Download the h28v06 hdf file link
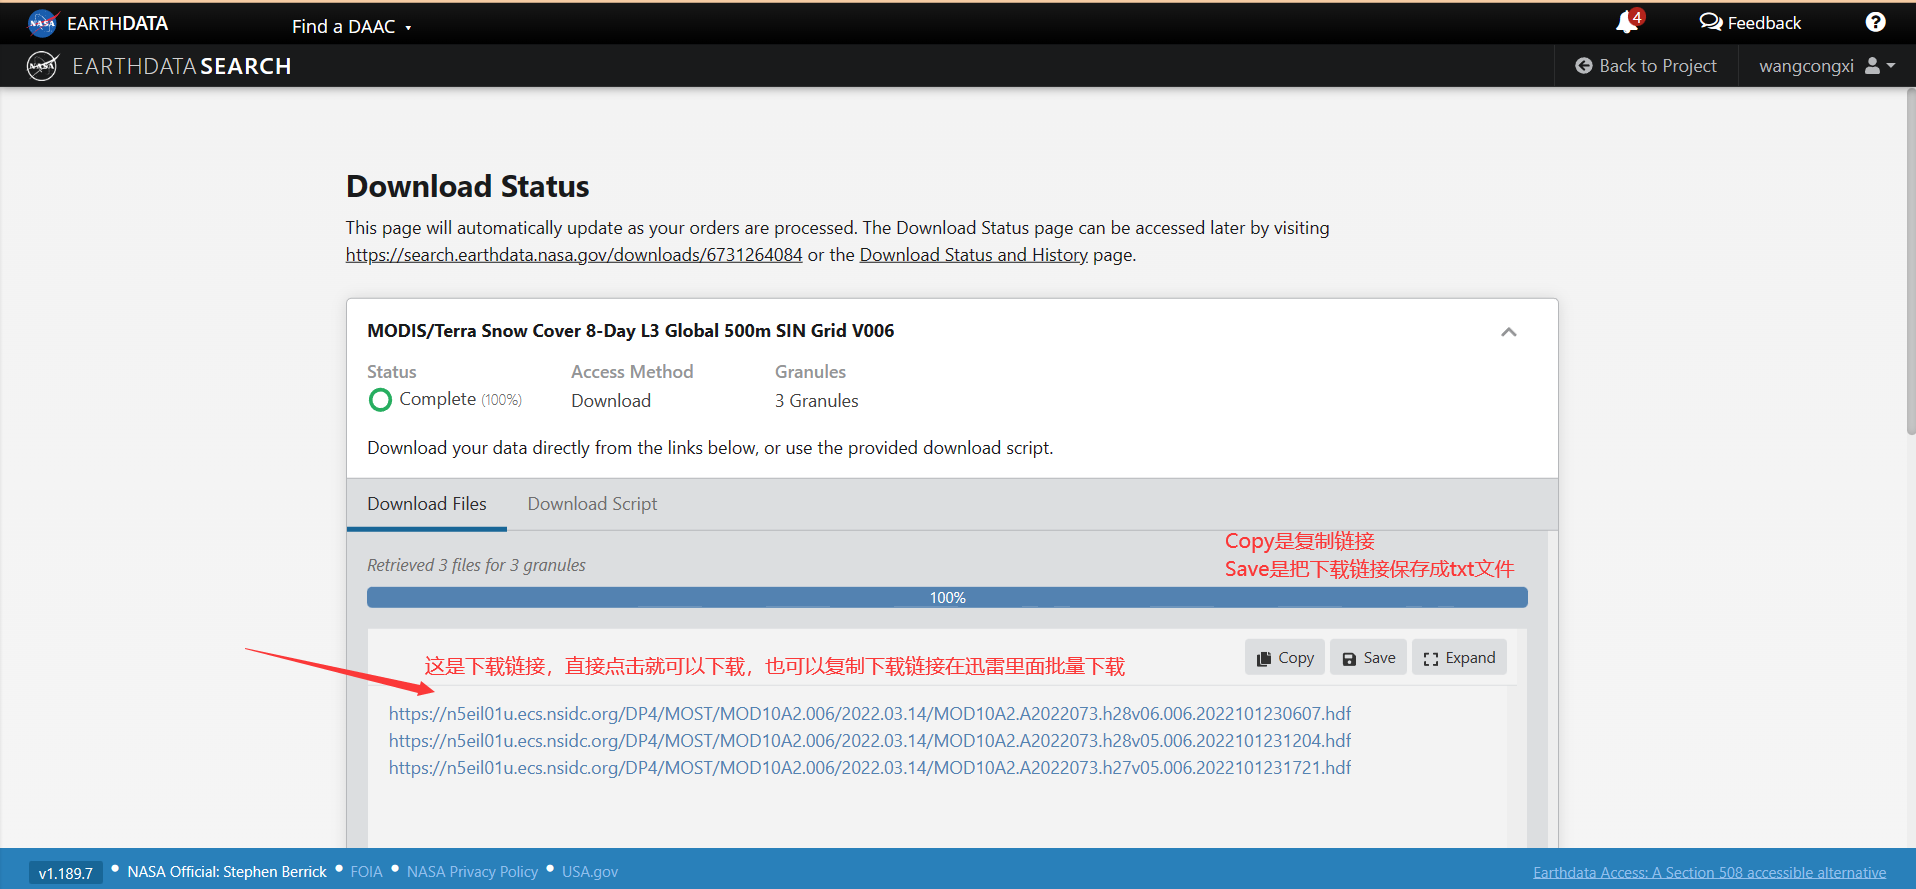This screenshot has height=889, width=1916. coord(870,714)
